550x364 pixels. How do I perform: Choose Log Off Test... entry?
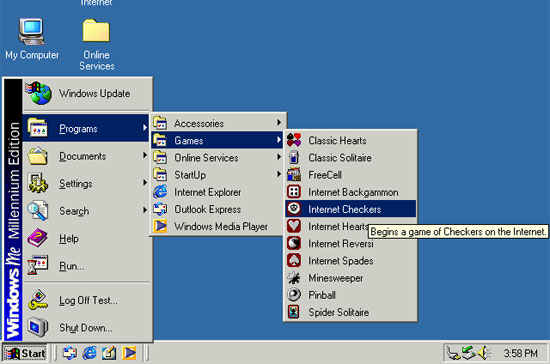click(x=86, y=300)
